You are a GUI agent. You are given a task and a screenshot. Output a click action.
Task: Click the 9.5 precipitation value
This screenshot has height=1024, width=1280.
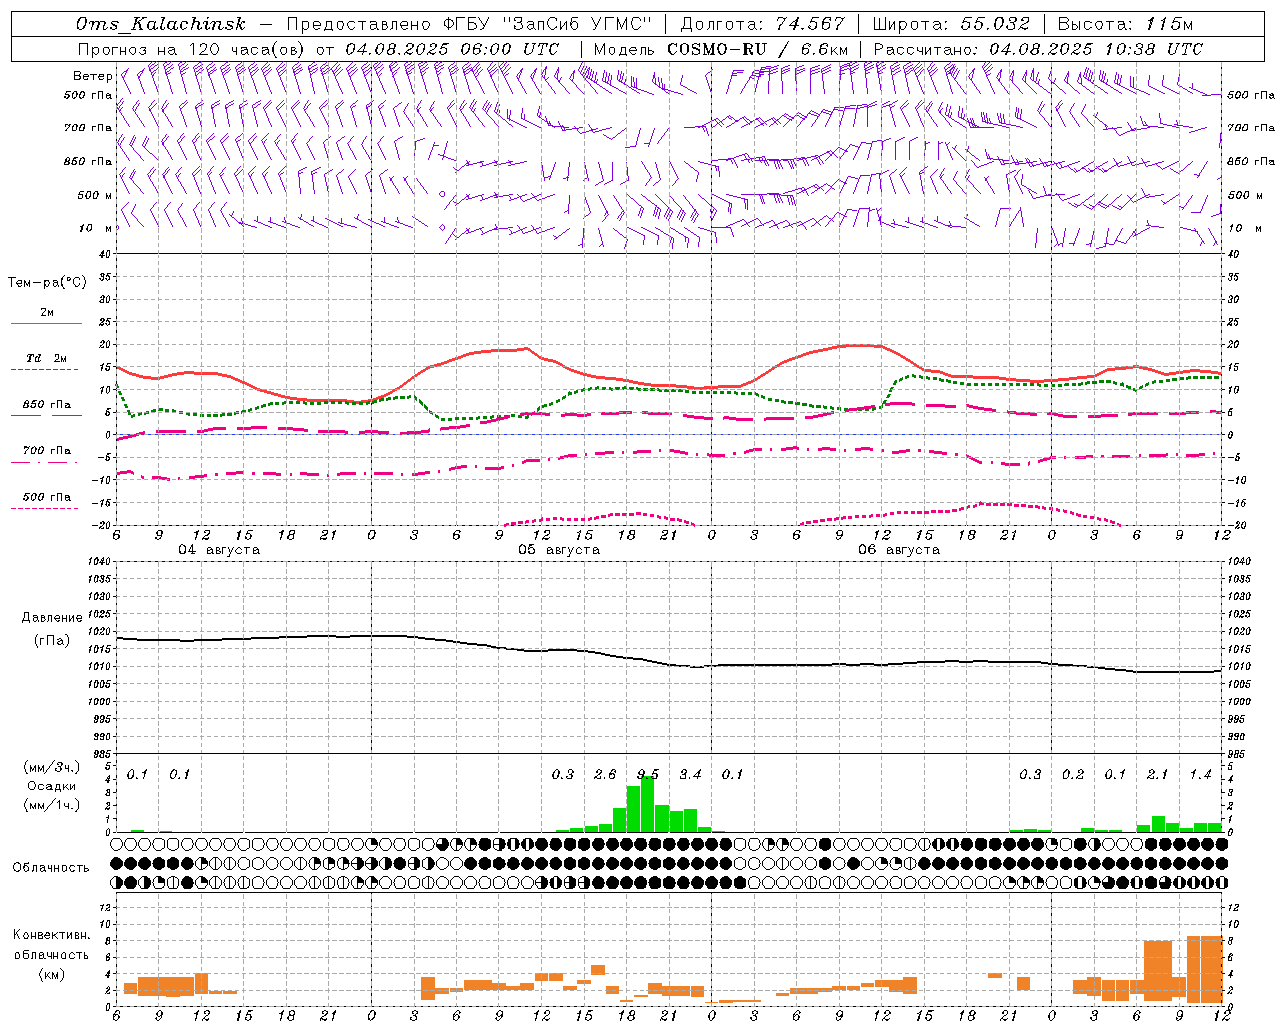coord(648,775)
